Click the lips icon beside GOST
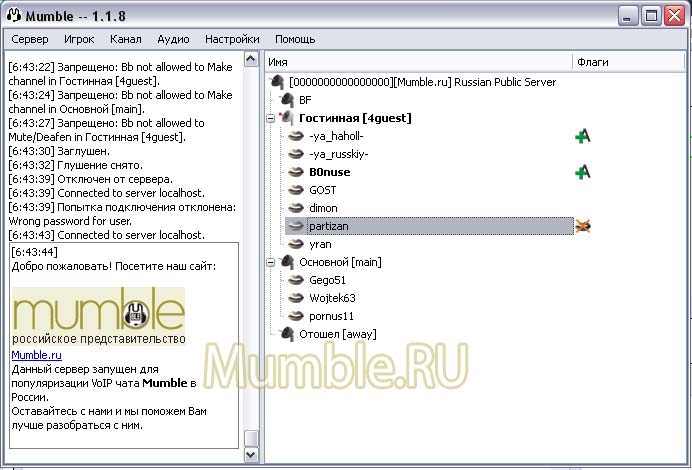The width and height of the screenshot is (692, 470). click(296, 190)
